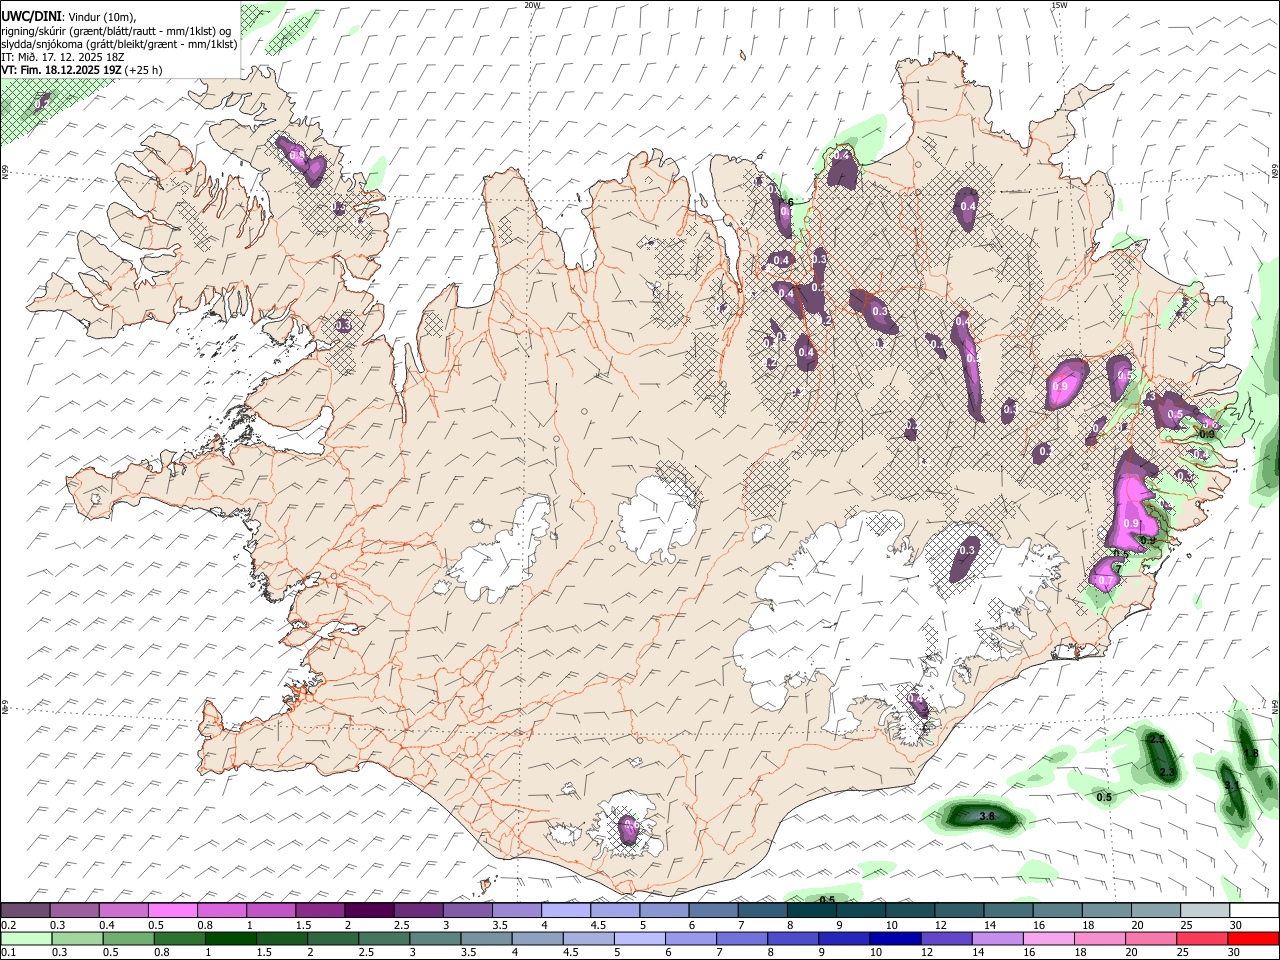Click the '0.2' label starting the snow scale
Image resolution: width=1280 pixels, height=960 pixels.
point(9,925)
